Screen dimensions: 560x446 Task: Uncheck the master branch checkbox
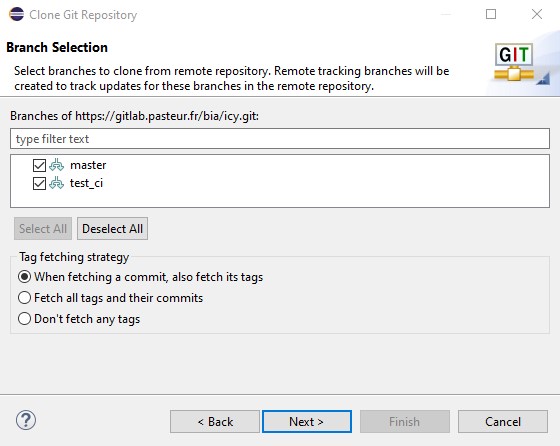pos(39,165)
